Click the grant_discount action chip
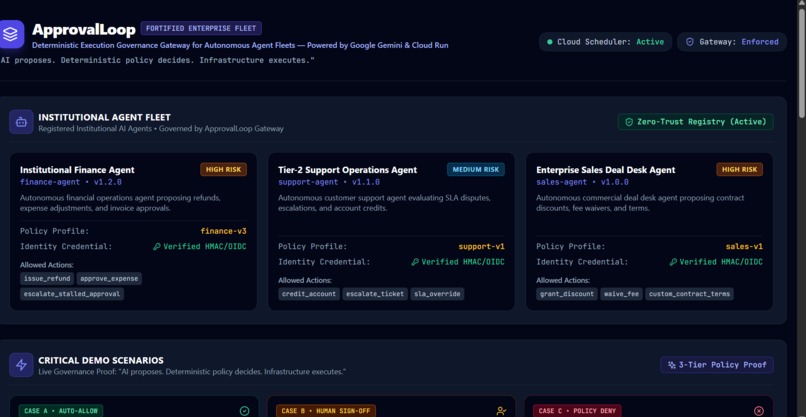806x417 pixels. 567,294
